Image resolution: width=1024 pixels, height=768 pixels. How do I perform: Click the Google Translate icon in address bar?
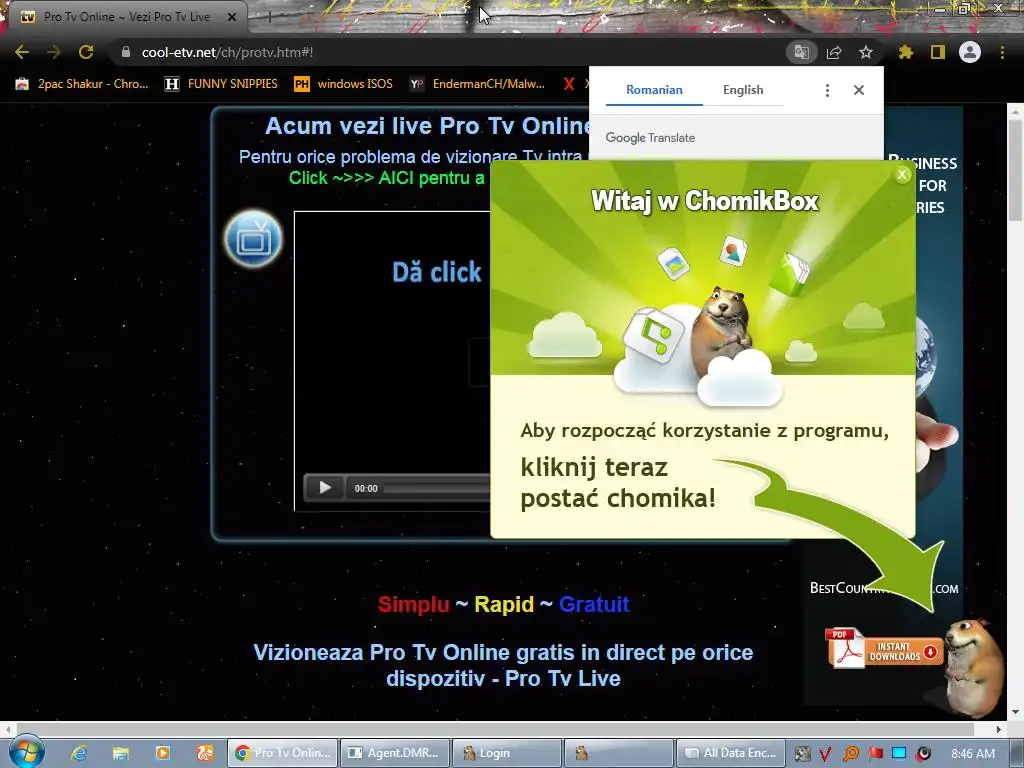[801, 52]
